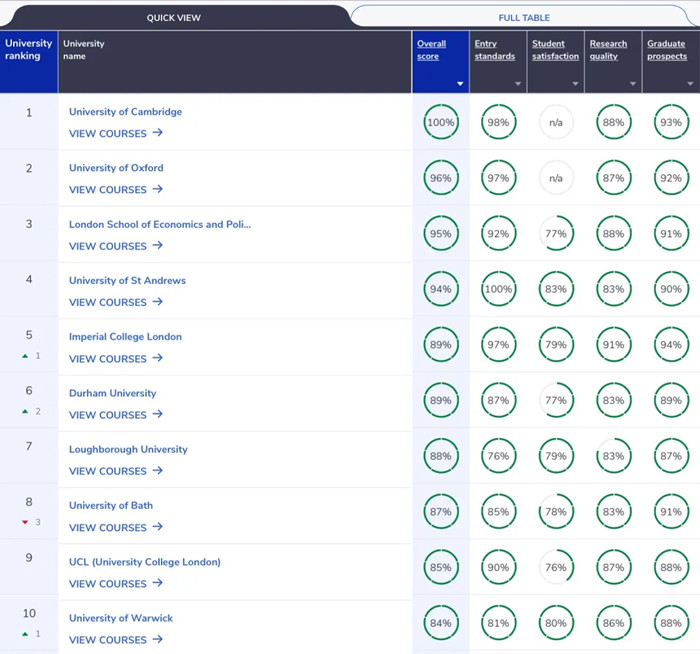This screenshot has width=700, height=654.
Task: Click the Research quality dropdown arrow
Action: [x=633, y=84]
